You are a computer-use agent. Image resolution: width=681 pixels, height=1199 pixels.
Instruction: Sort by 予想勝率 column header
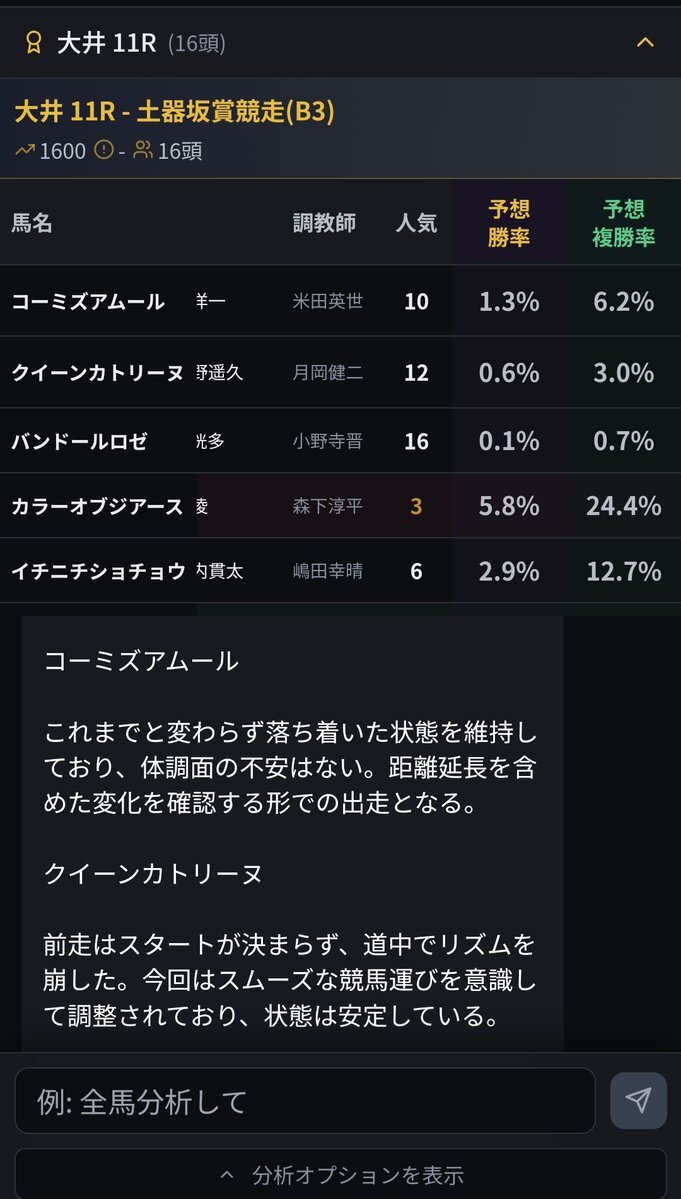click(x=509, y=223)
